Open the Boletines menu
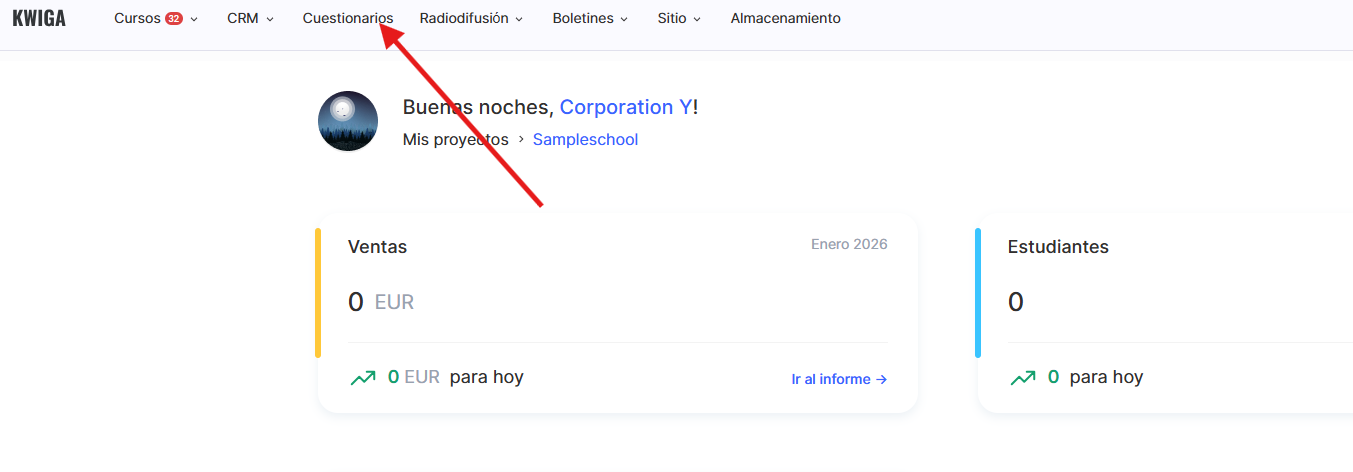 [x=583, y=19]
